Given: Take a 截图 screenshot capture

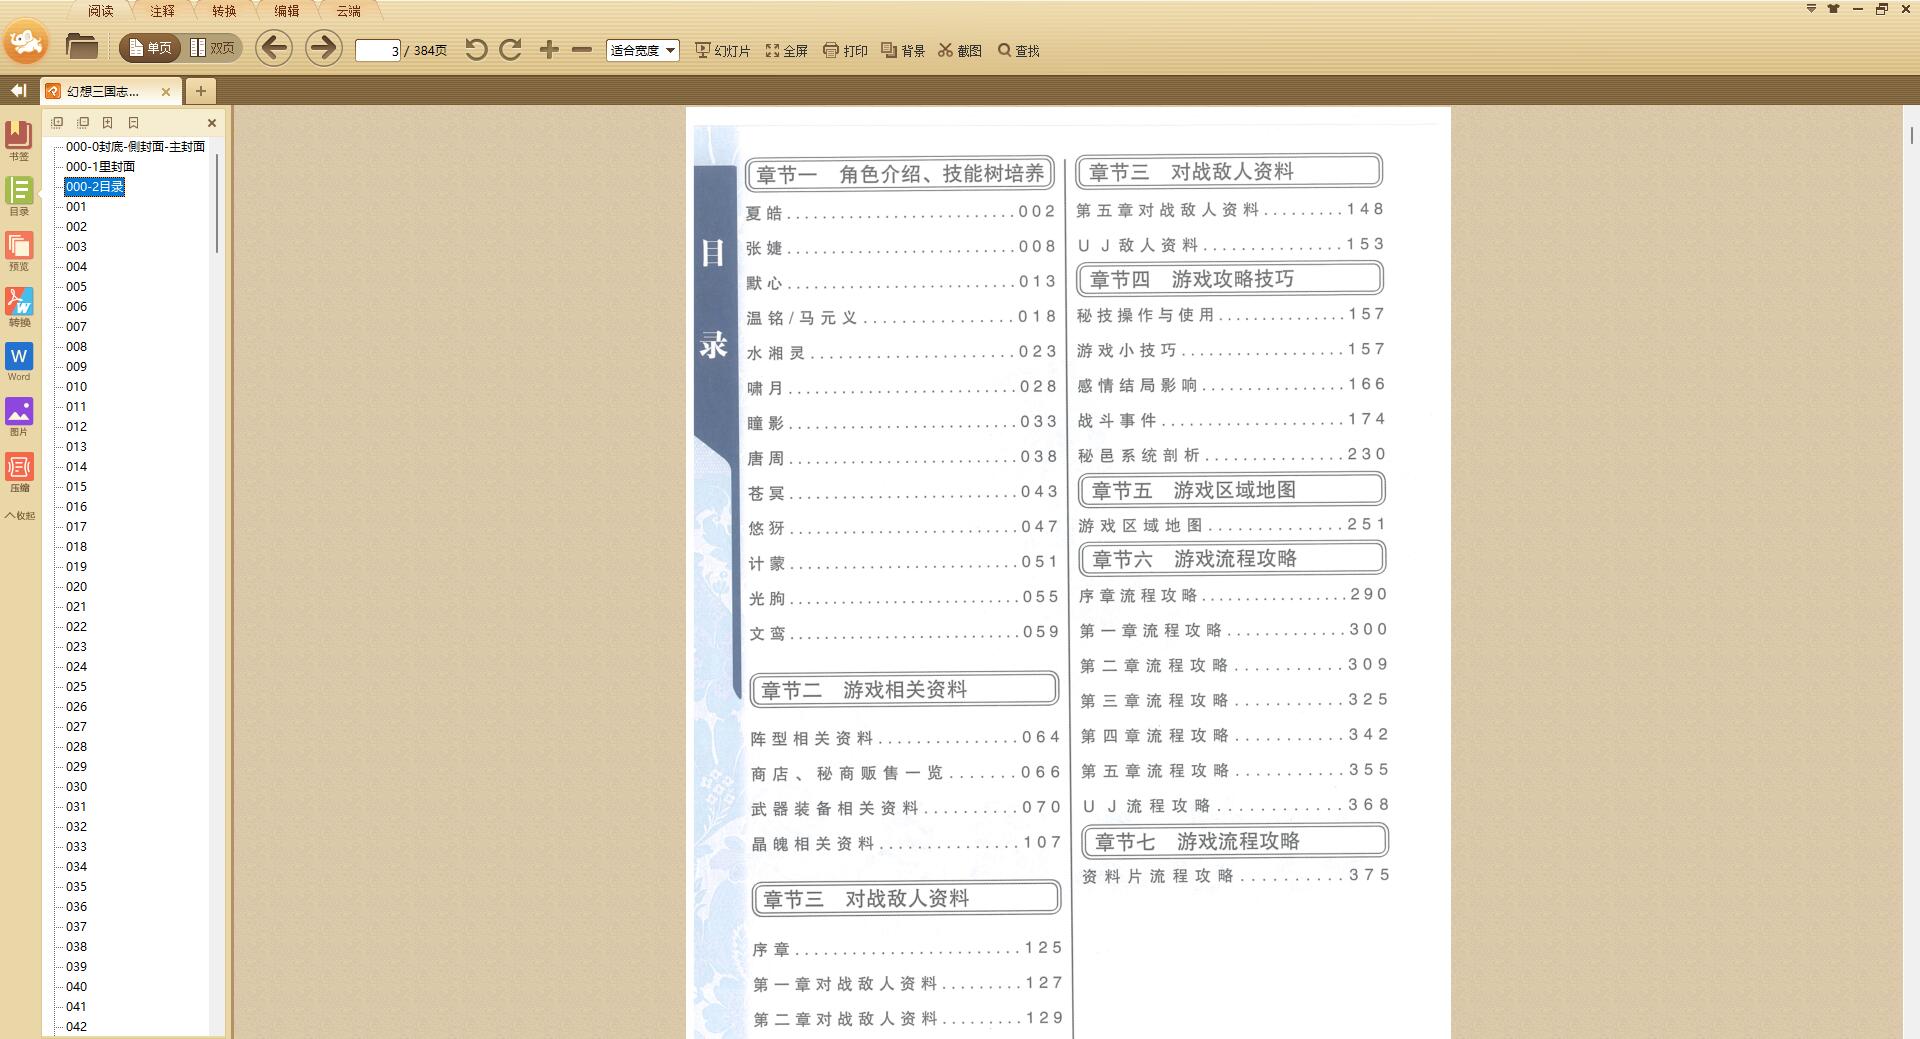Looking at the screenshot, I should (x=961, y=49).
